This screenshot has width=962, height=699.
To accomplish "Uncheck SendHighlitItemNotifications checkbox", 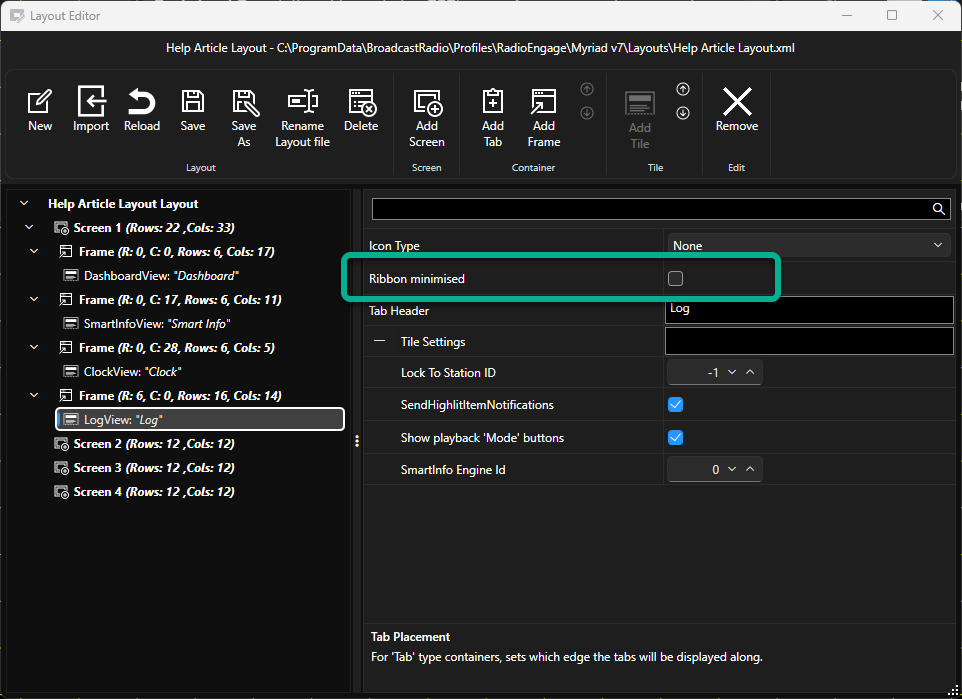I will point(675,404).
